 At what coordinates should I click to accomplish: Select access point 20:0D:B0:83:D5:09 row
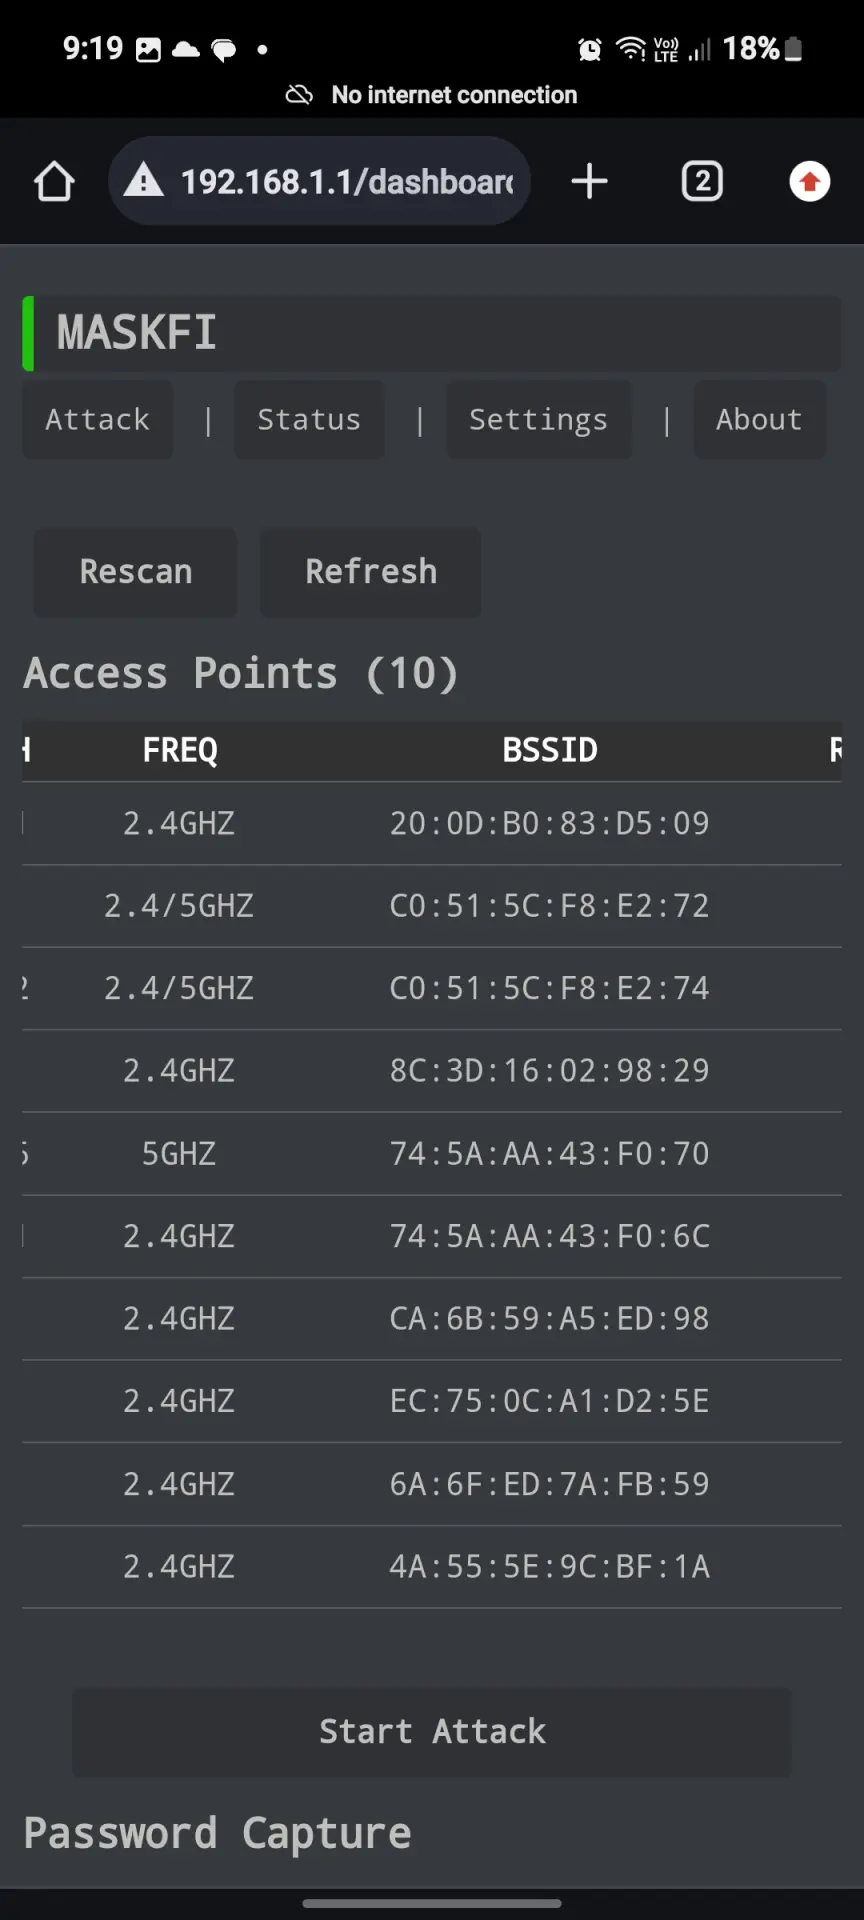pyautogui.click(x=432, y=824)
